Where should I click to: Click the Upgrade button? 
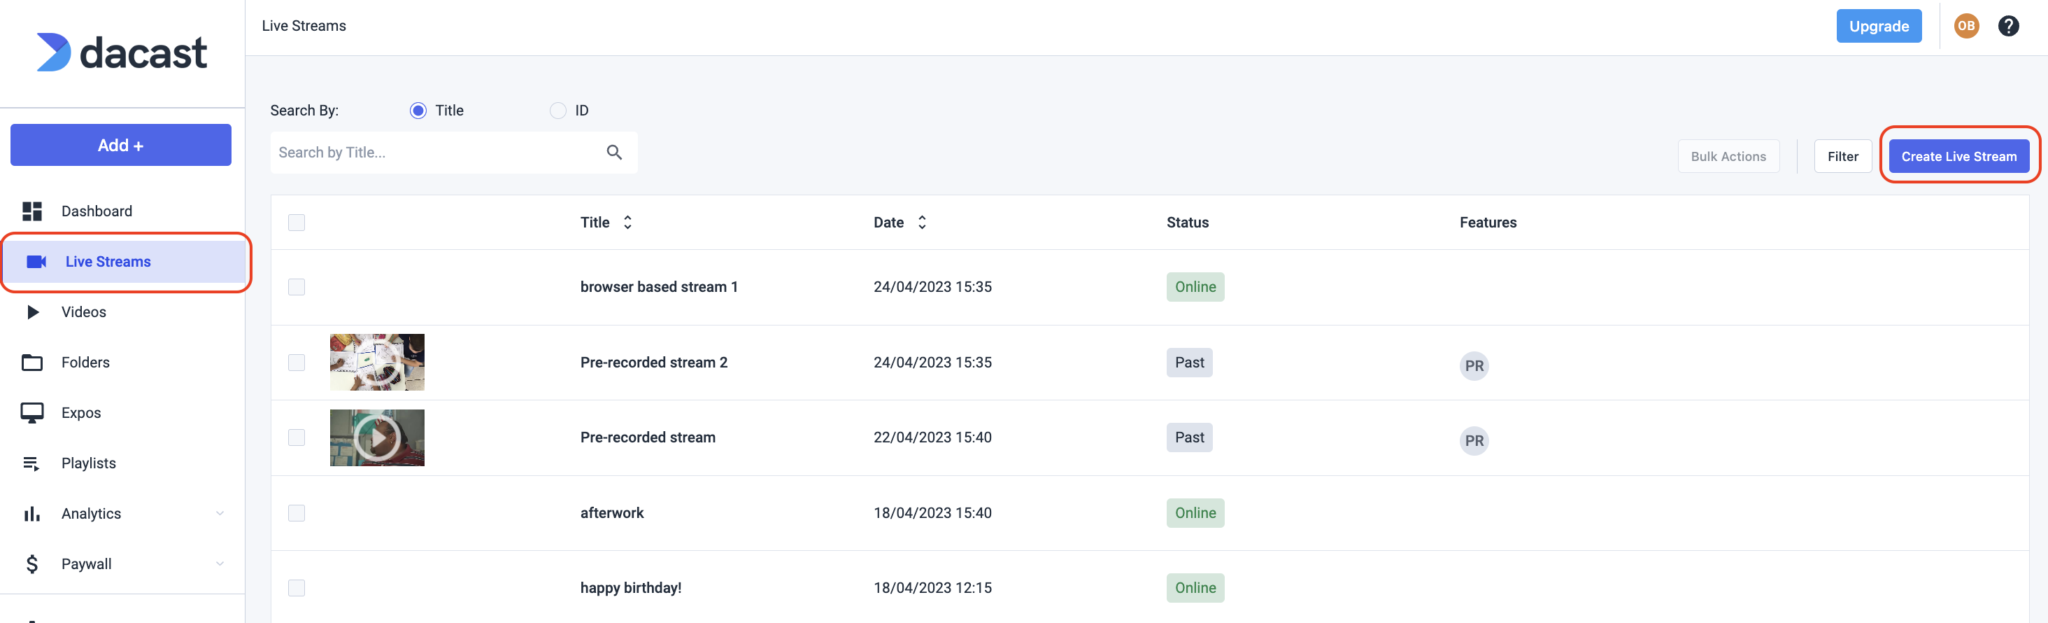(x=1878, y=26)
